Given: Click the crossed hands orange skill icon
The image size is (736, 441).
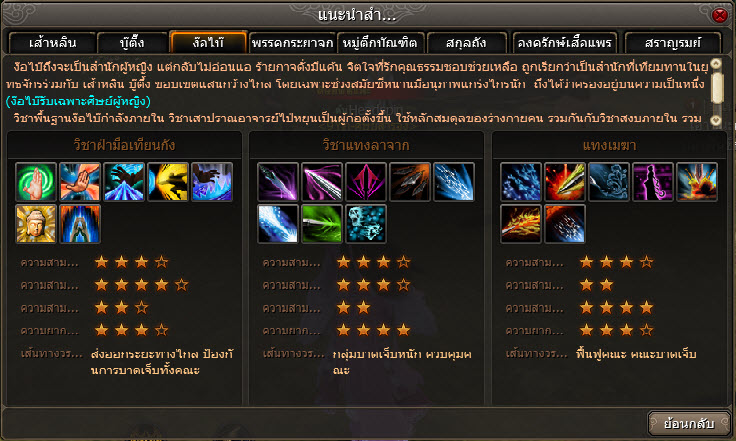Looking at the screenshot, I should tap(80, 182).
